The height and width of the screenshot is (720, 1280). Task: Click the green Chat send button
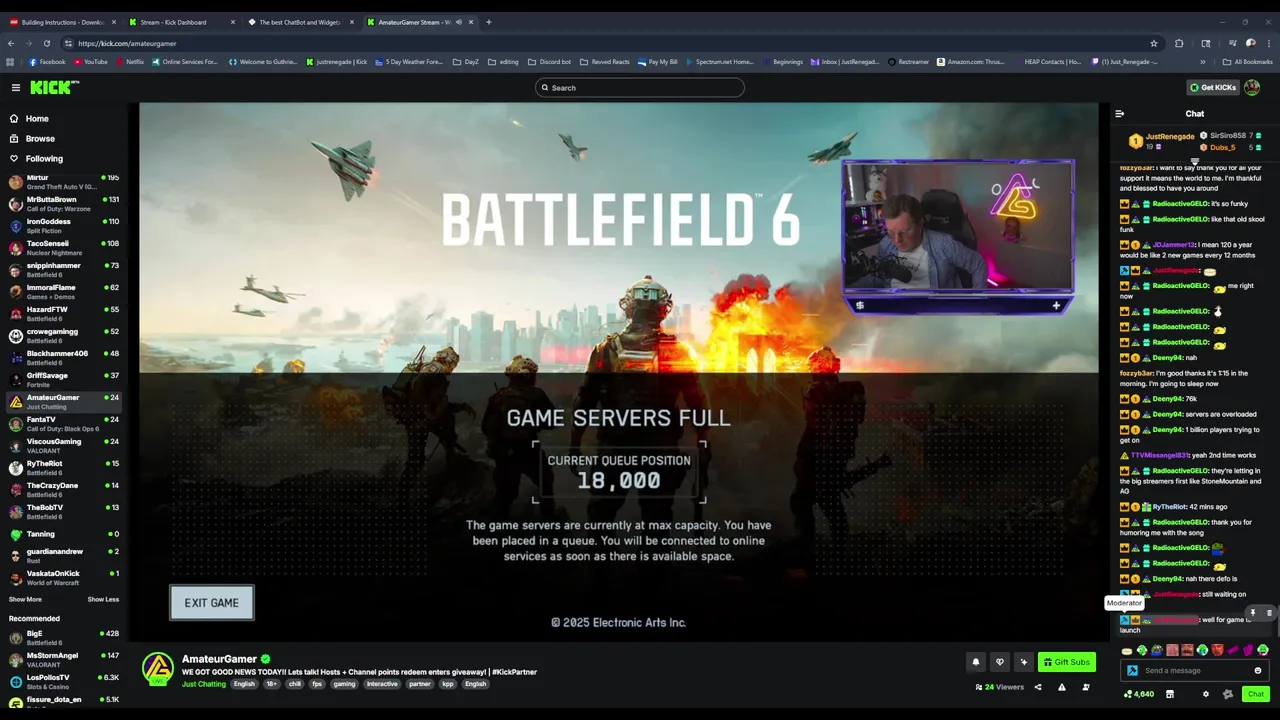(1256, 694)
